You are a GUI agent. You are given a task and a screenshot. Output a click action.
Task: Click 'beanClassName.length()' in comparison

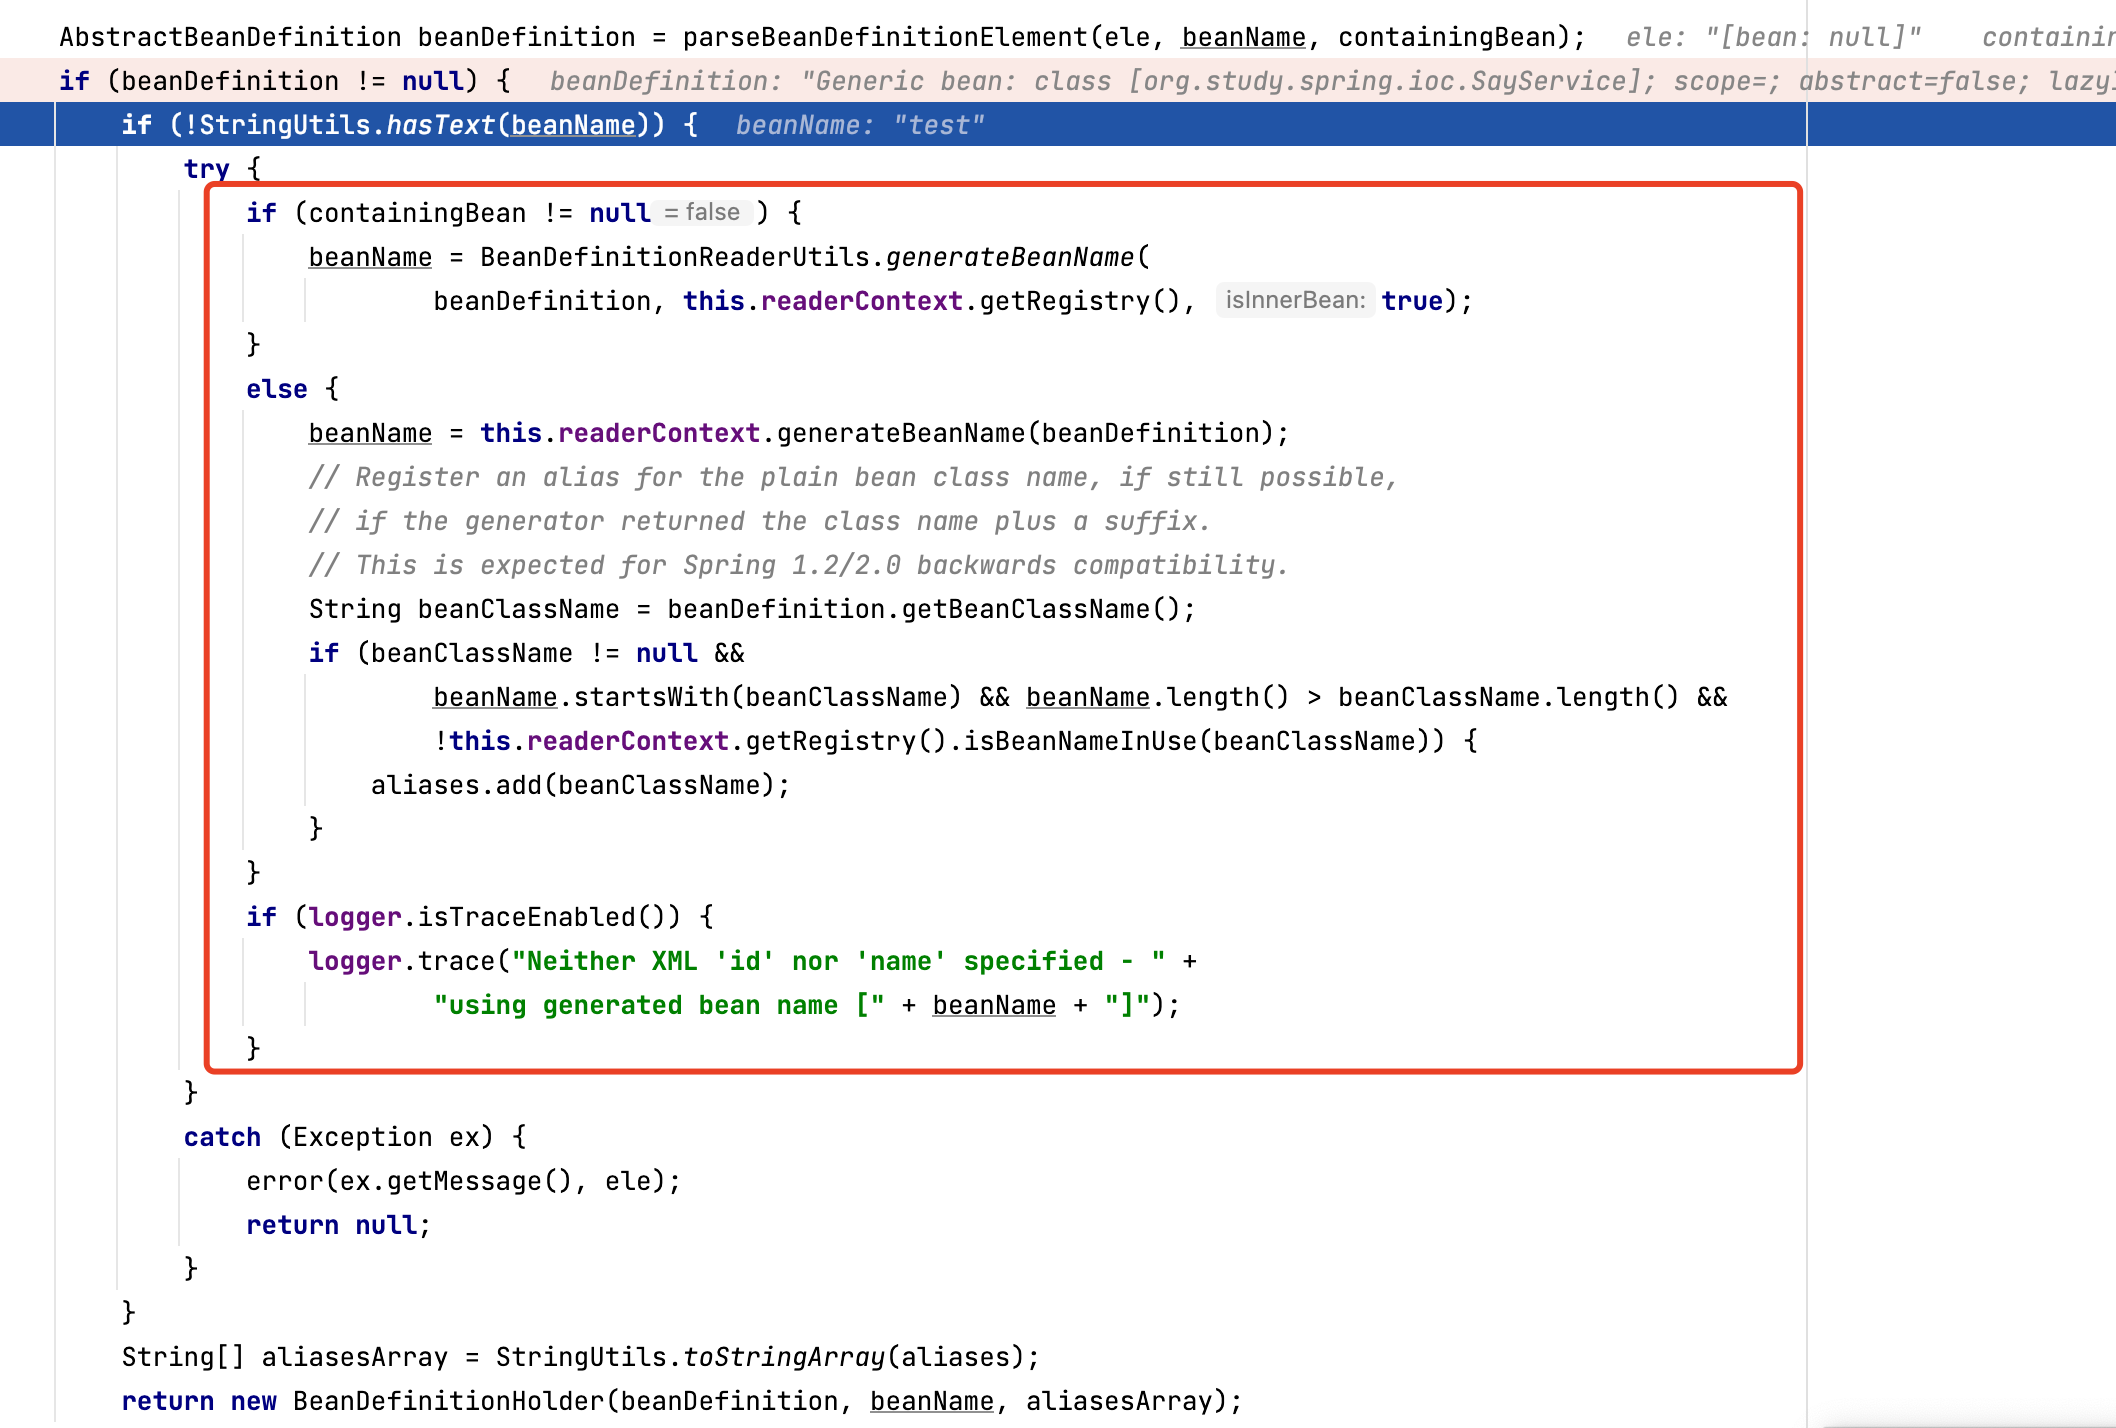click(1508, 697)
